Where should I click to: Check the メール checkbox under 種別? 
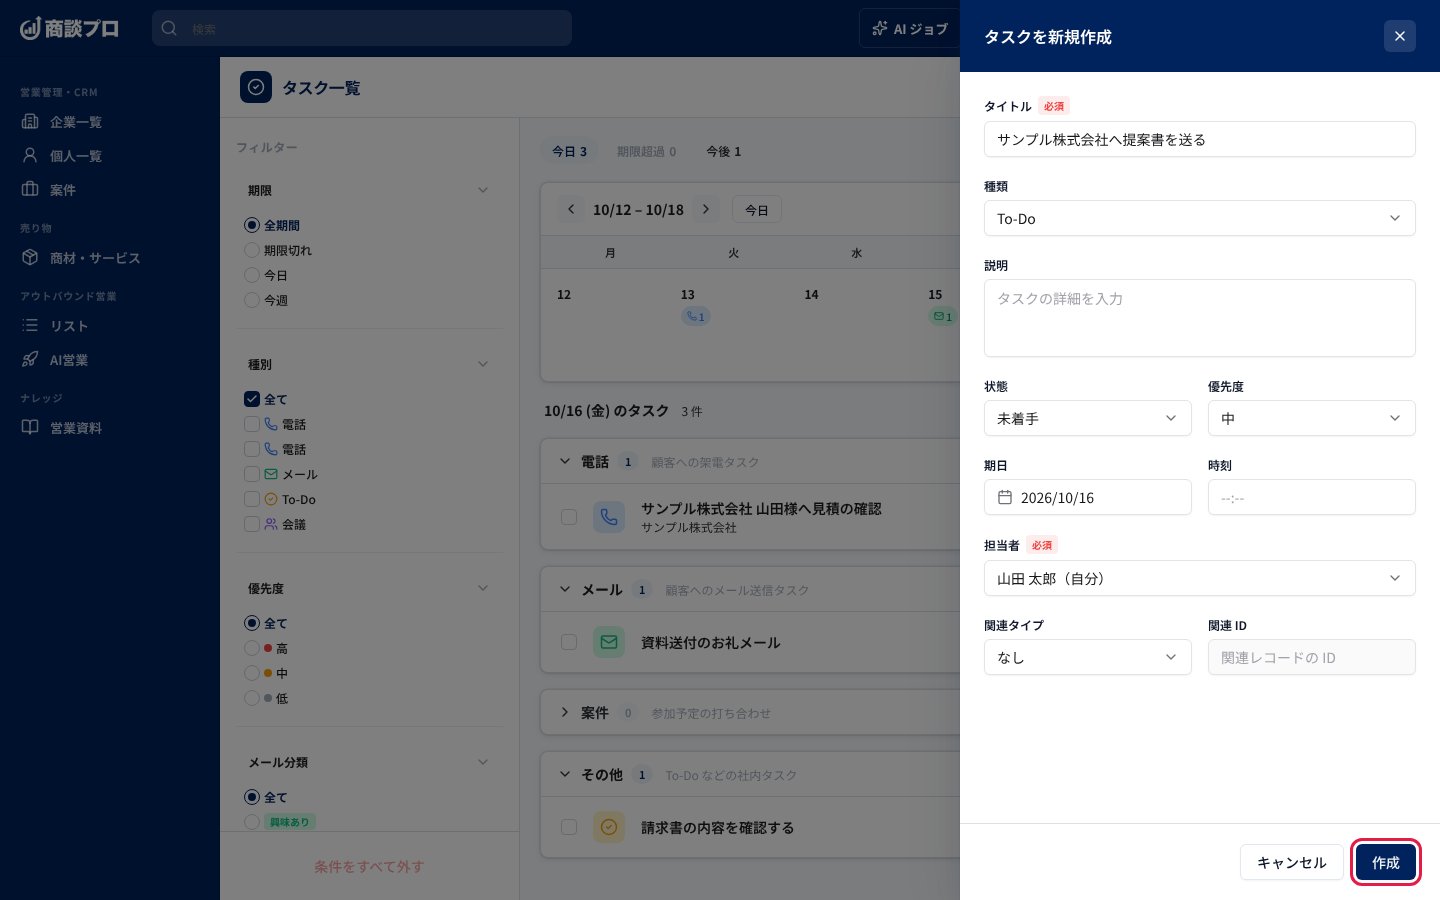(x=252, y=474)
